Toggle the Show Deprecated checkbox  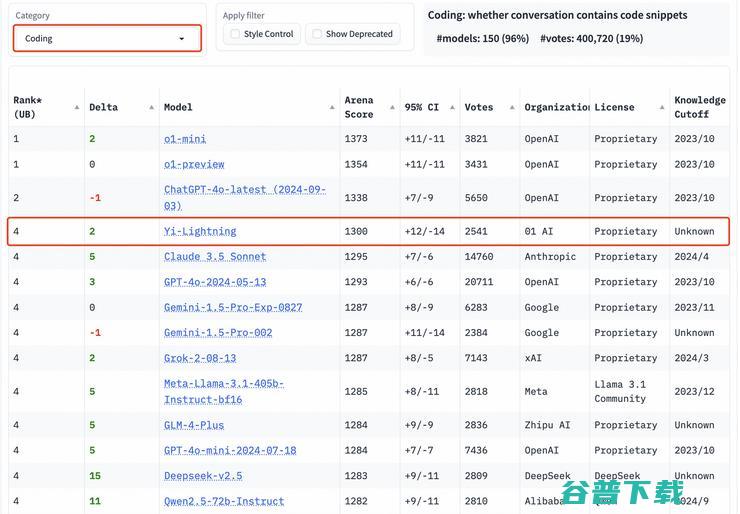[x=317, y=34]
